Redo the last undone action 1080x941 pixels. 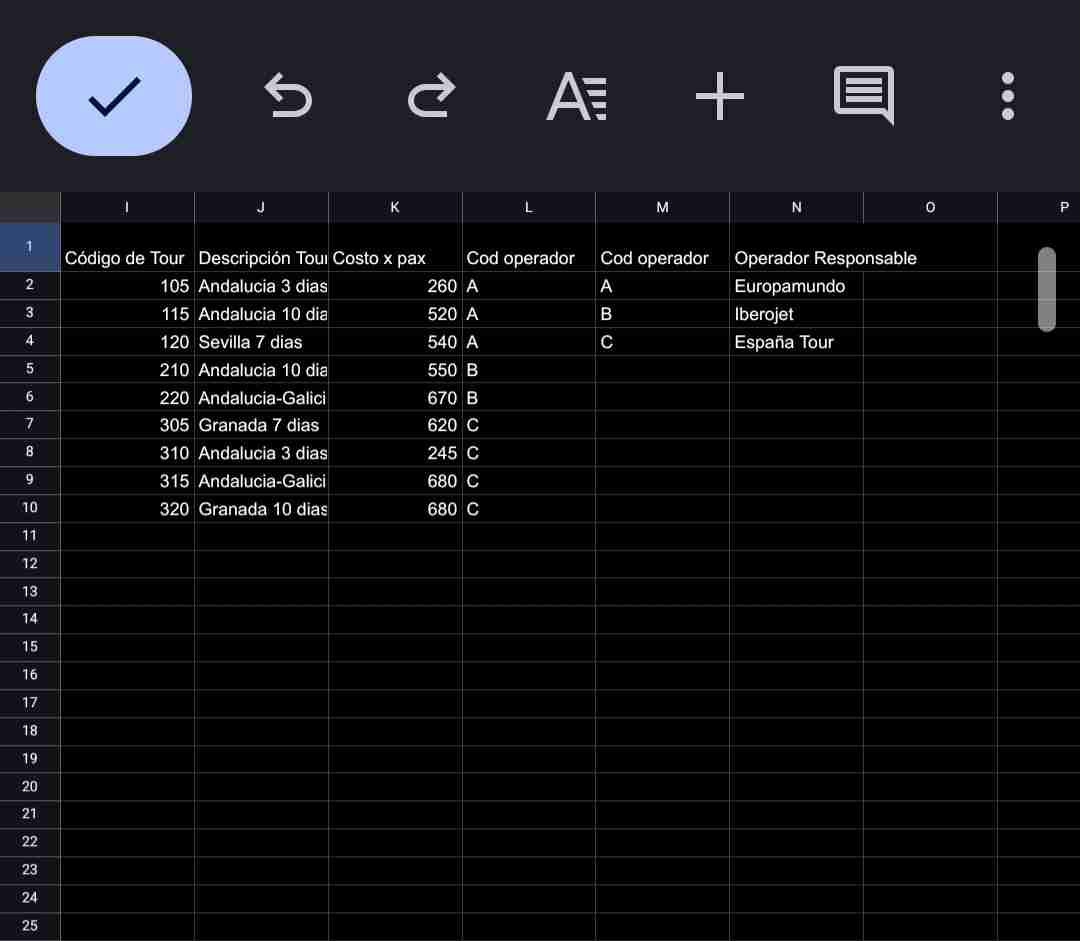432,97
